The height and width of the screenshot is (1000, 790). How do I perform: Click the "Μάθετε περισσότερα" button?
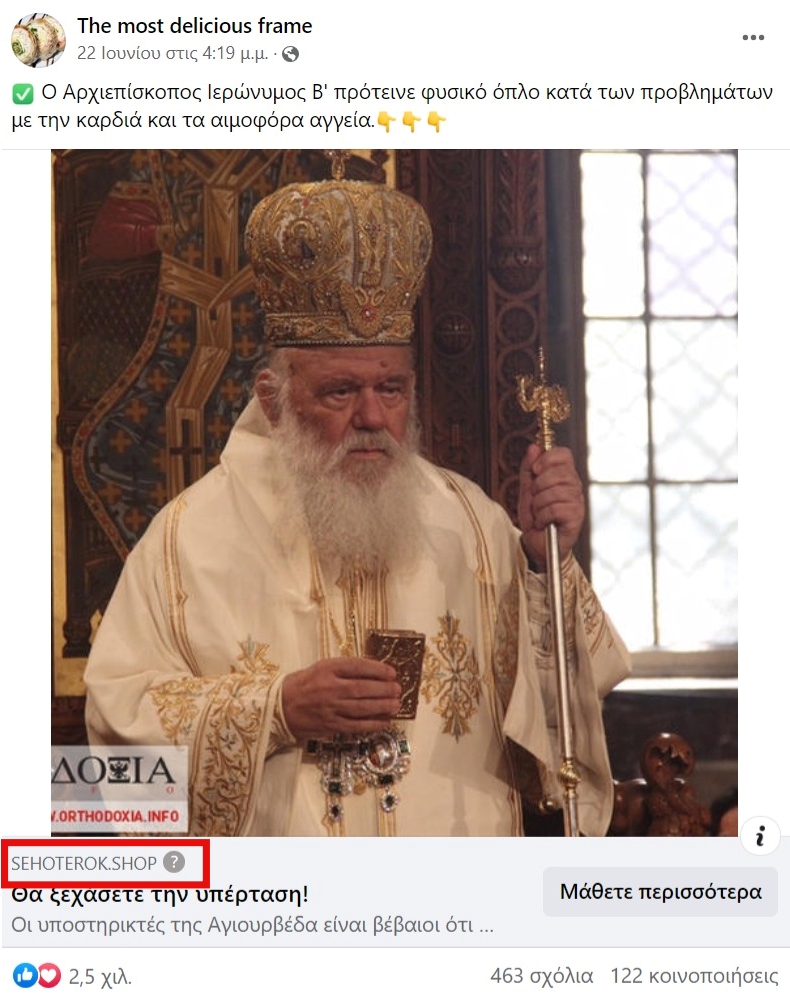pos(661,892)
